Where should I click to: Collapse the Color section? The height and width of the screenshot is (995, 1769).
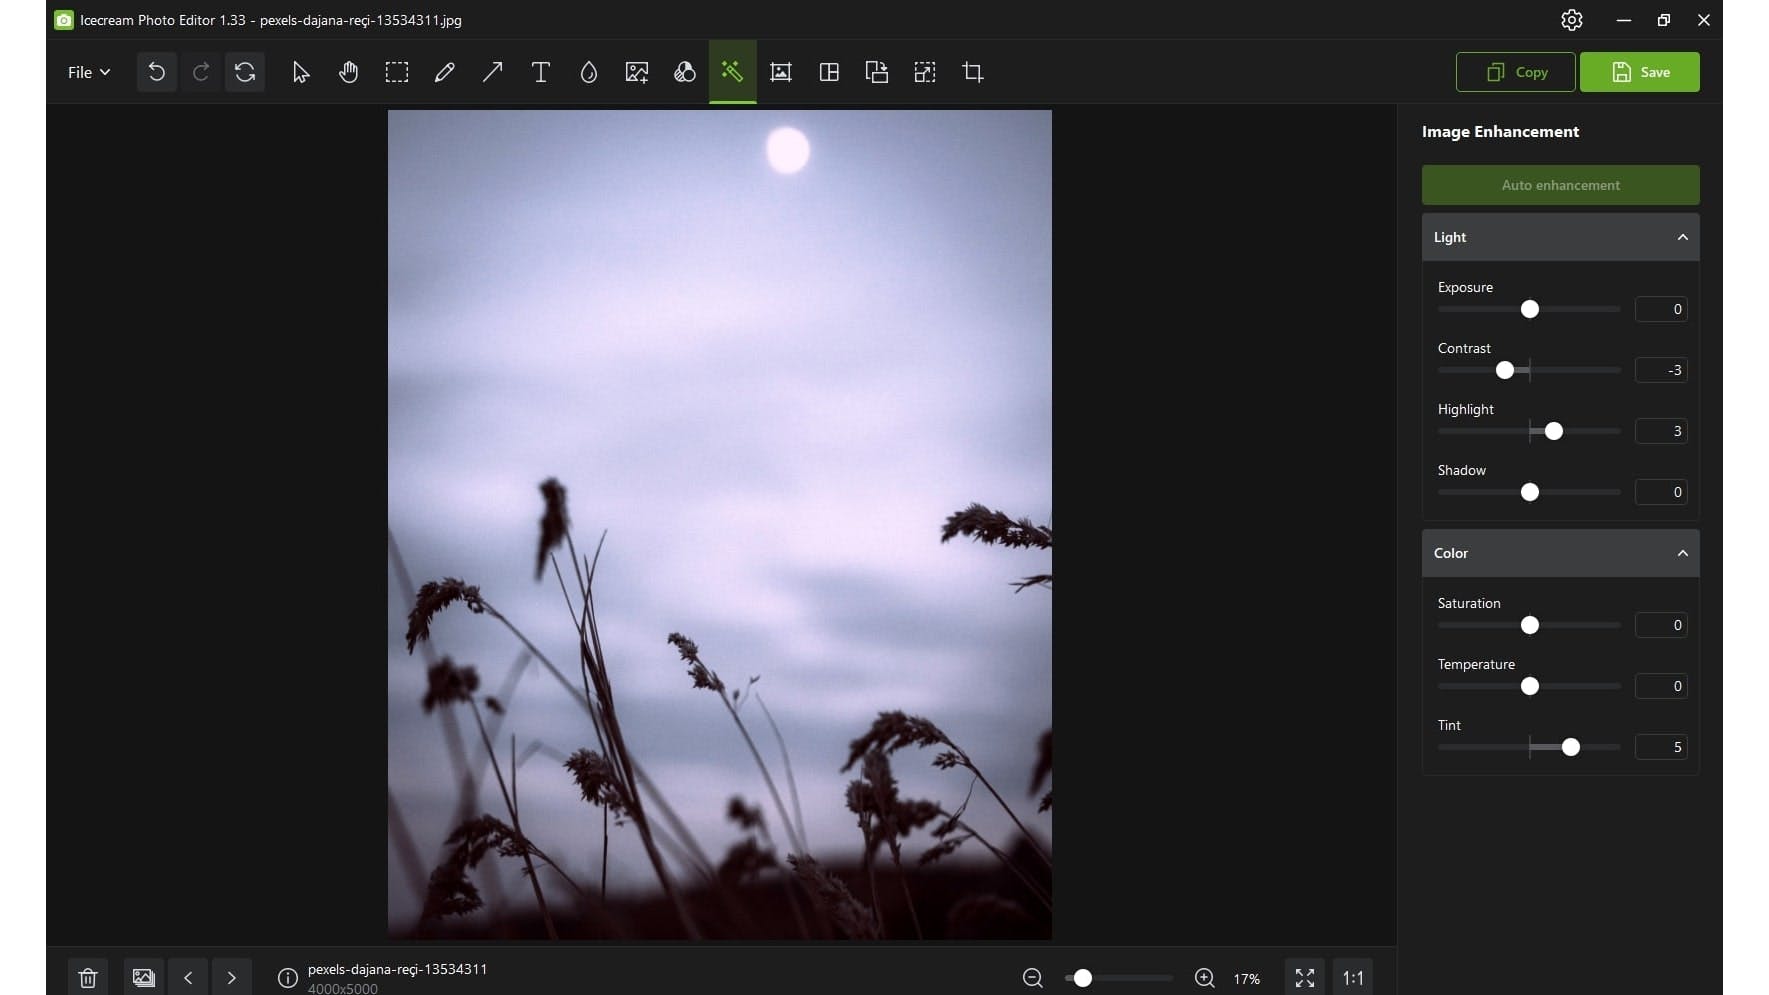coord(1682,553)
